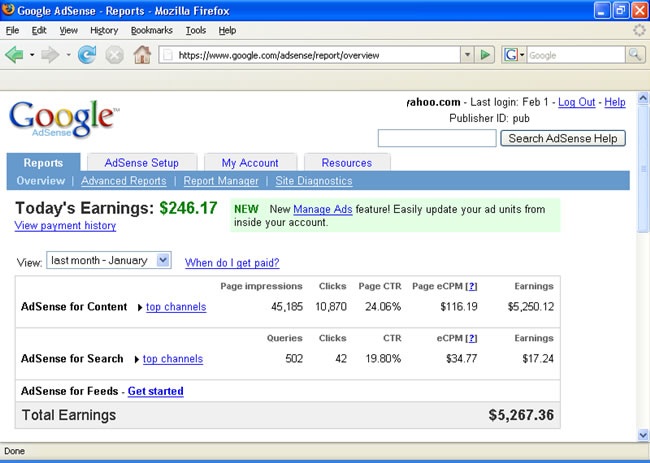Open the View menu
The width and height of the screenshot is (650, 463).
point(68,30)
